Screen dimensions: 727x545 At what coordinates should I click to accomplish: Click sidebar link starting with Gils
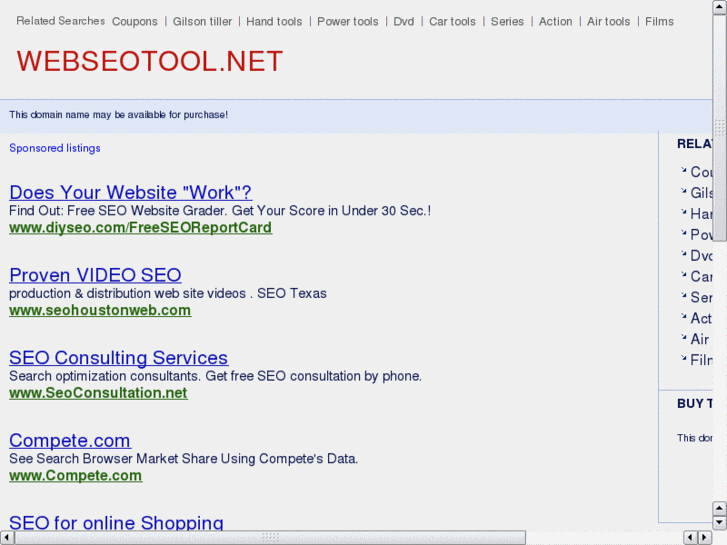701,193
